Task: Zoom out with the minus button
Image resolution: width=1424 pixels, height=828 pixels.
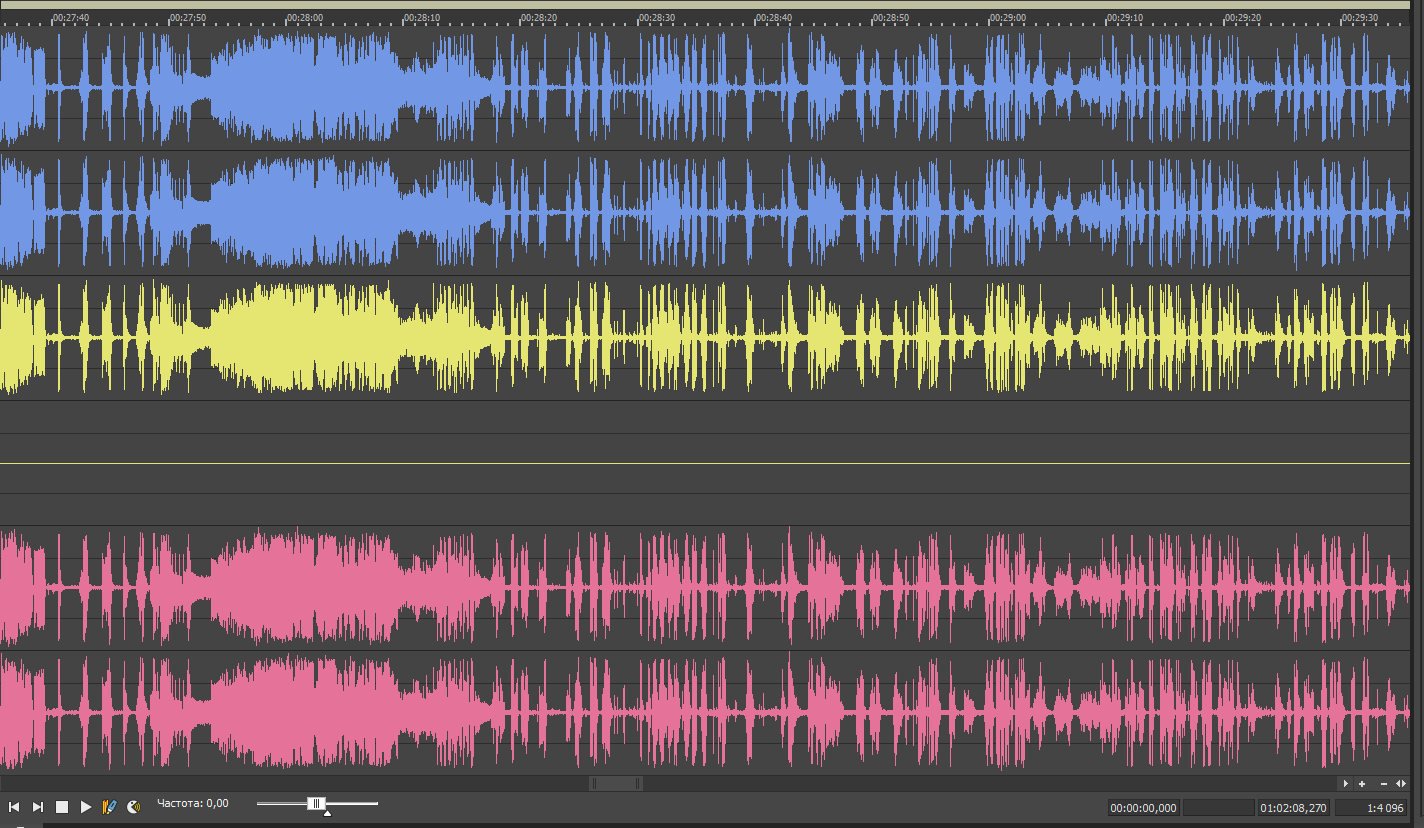Action: click(x=1383, y=784)
